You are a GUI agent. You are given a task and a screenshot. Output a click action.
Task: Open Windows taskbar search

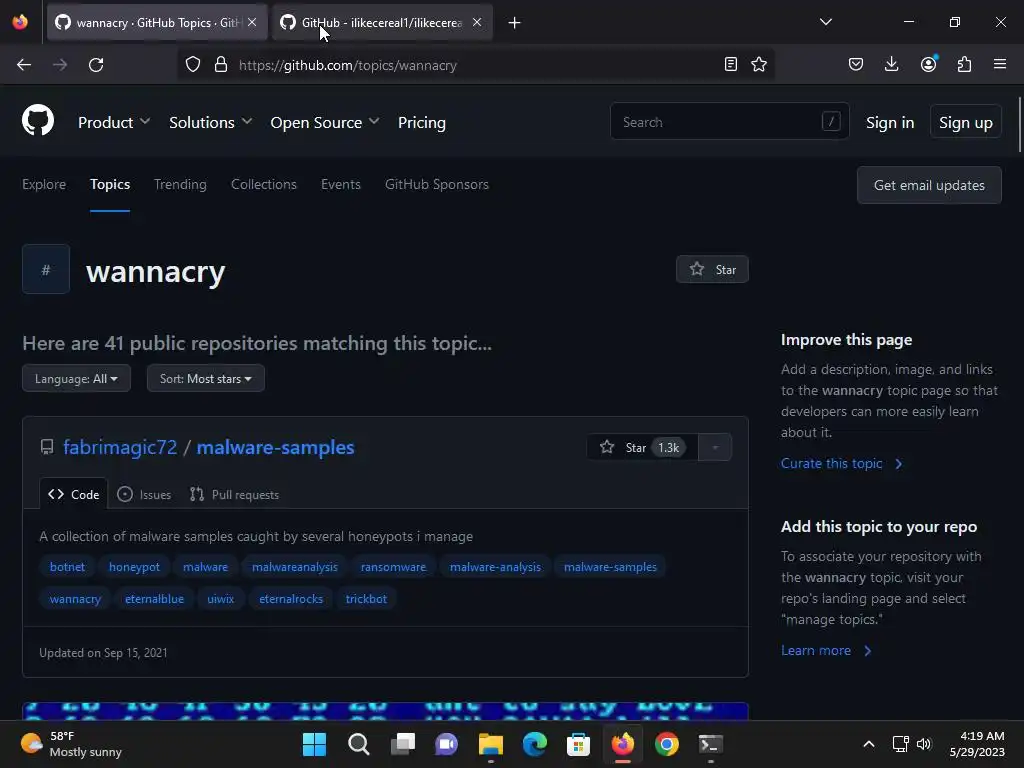359,744
